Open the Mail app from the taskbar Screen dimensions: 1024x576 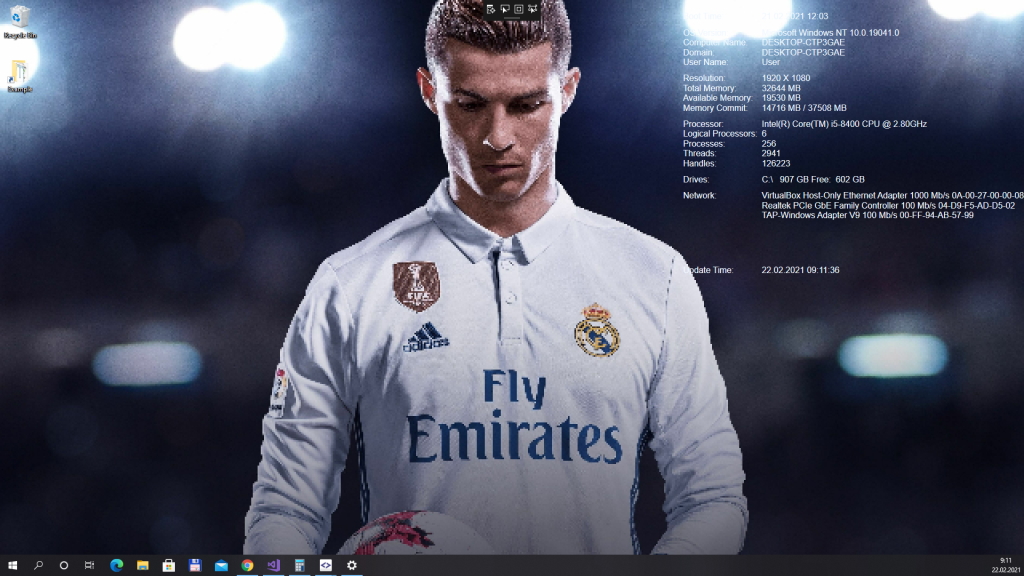point(221,566)
